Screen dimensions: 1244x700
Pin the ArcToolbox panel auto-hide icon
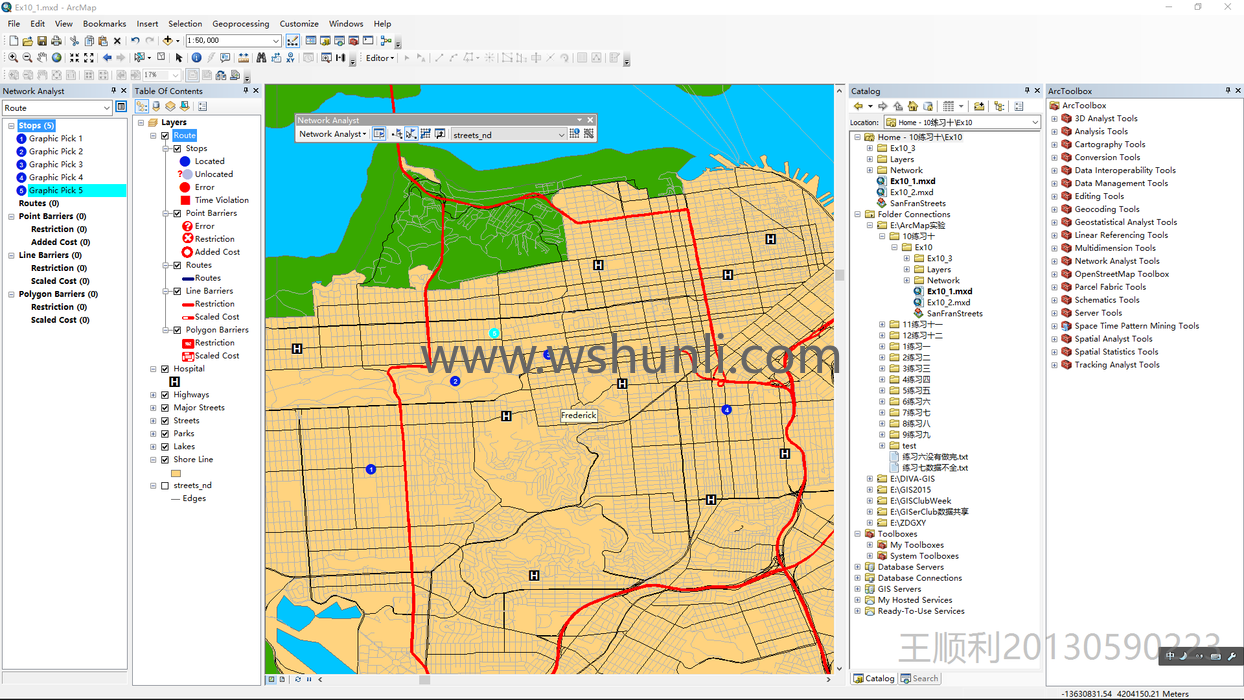pyautogui.click(x=1227, y=91)
